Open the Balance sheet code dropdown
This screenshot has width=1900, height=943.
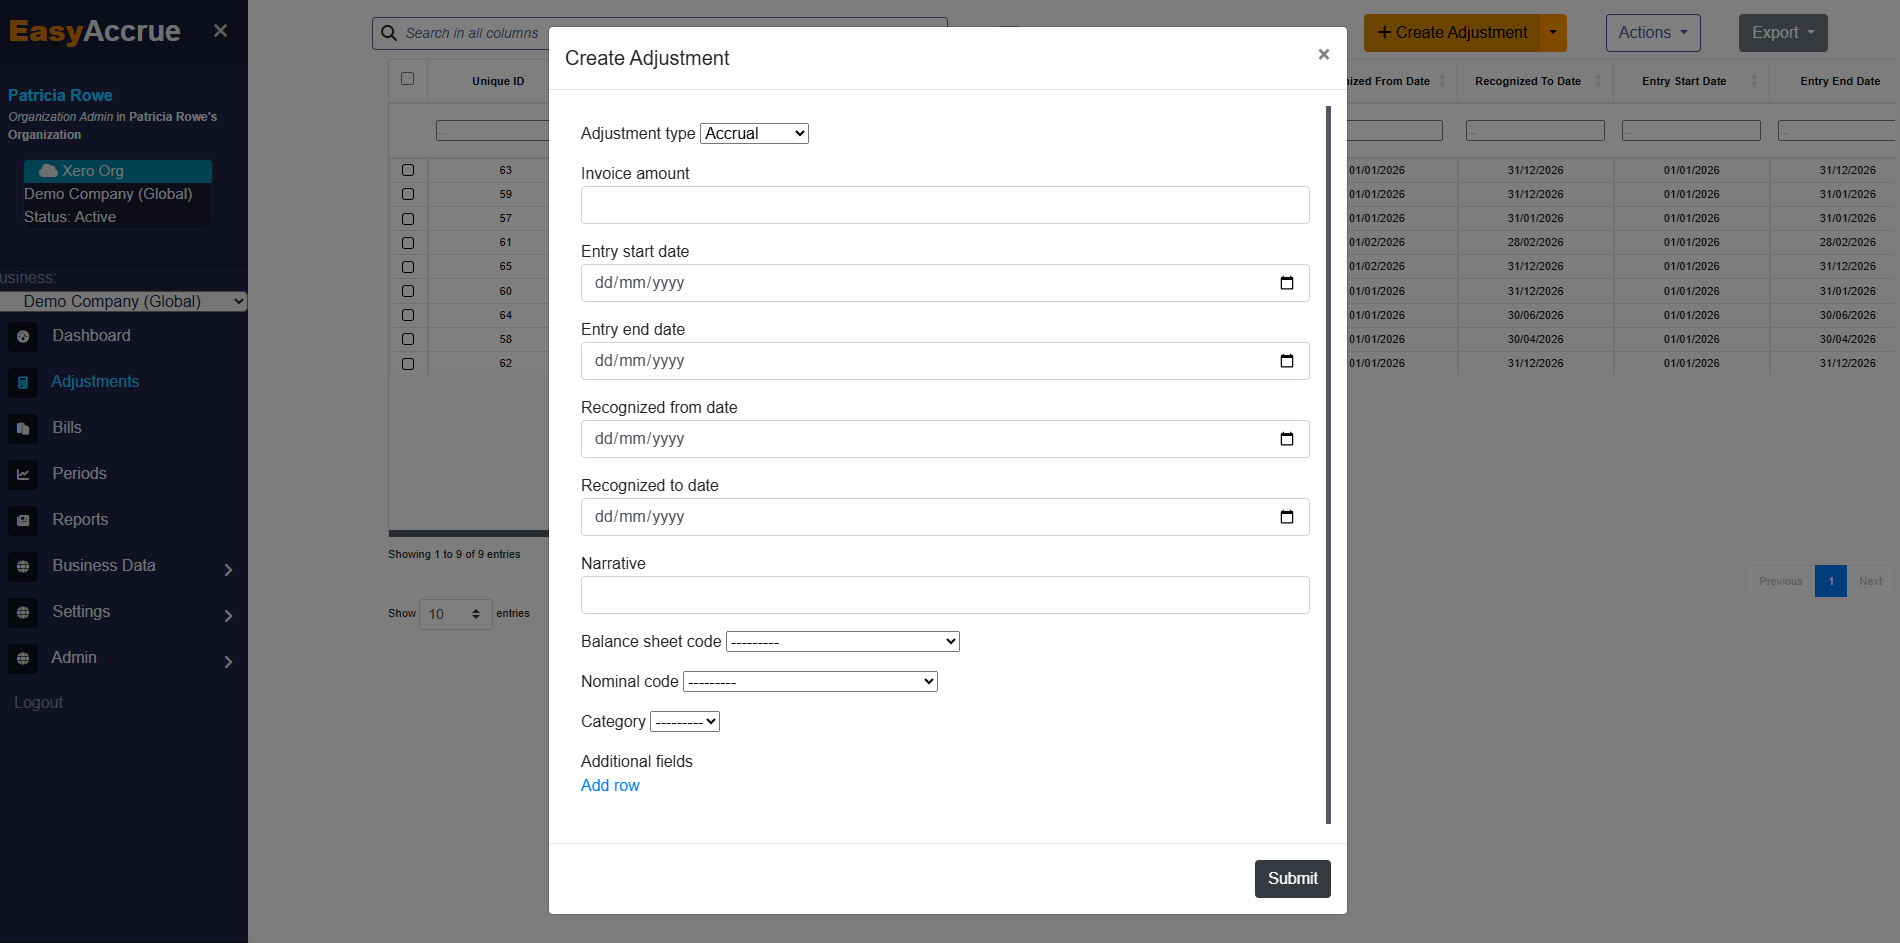coord(843,641)
